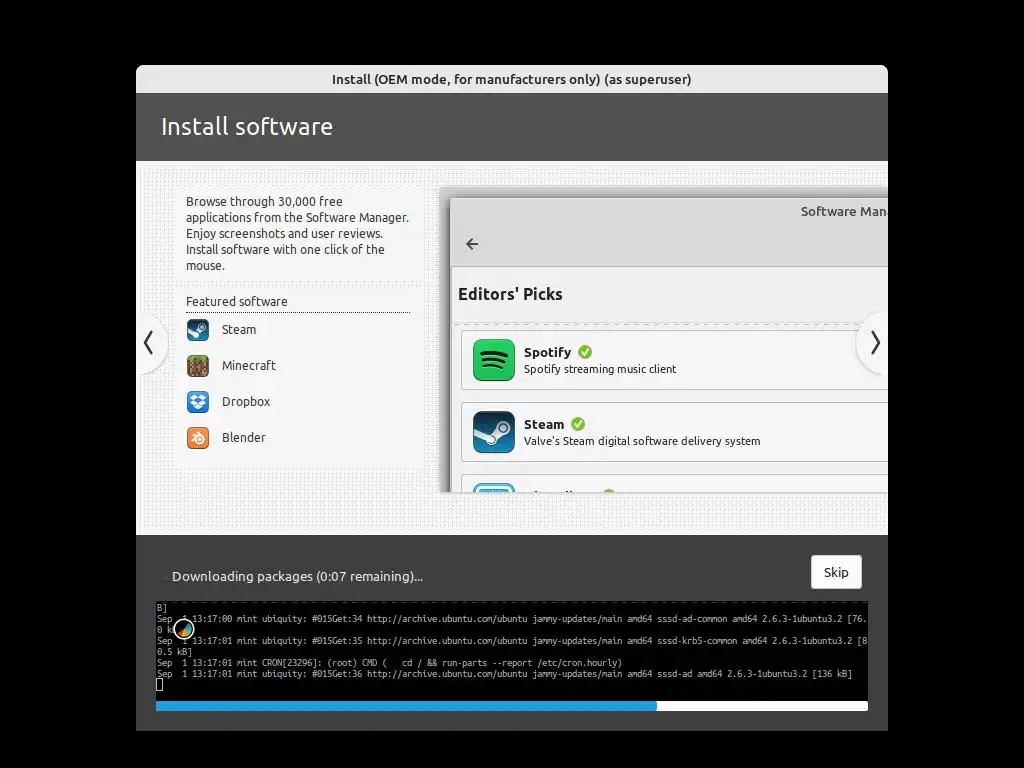Click the log line for sssd-krb5-common
The image size is (1024, 768).
pyautogui.click(x=512, y=647)
